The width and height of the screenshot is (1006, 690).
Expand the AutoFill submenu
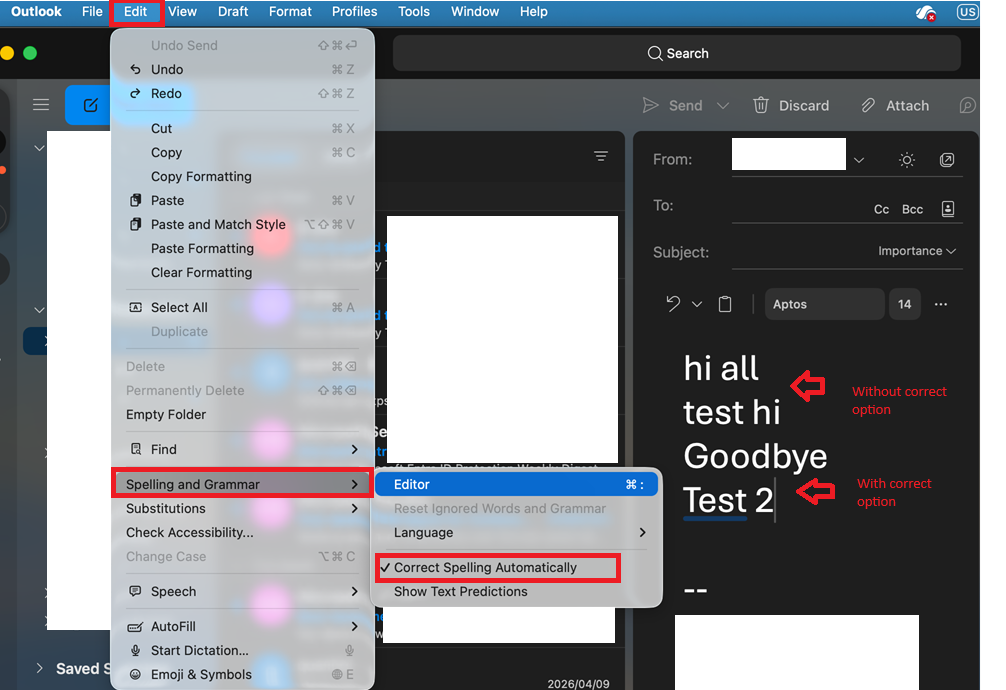pyautogui.click(x=242, y=626)
